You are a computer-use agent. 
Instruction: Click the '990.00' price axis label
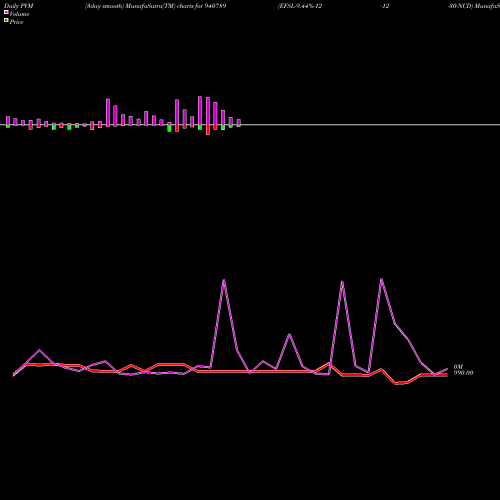pos(463,373)
